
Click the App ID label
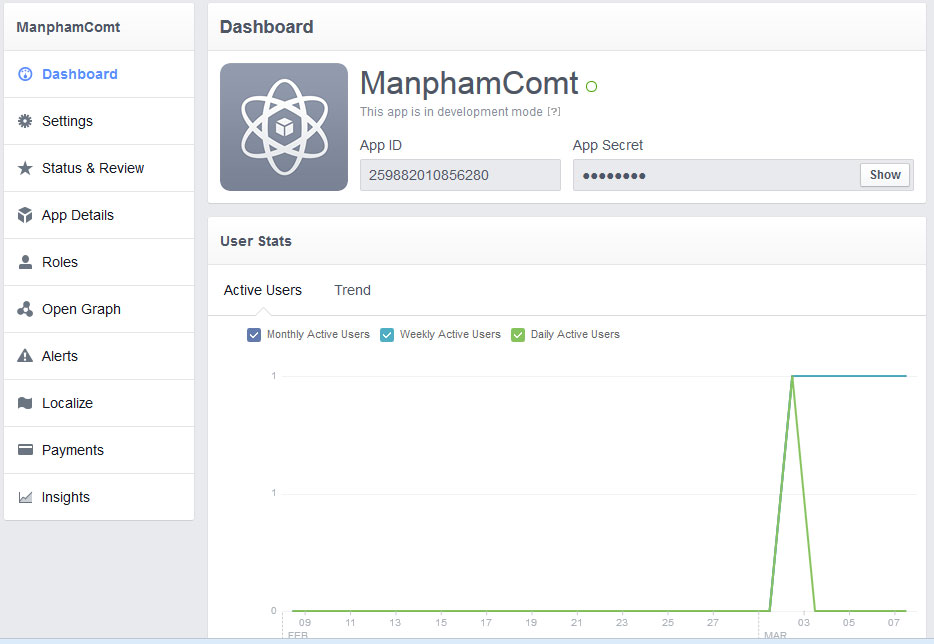tap(381, 145)
